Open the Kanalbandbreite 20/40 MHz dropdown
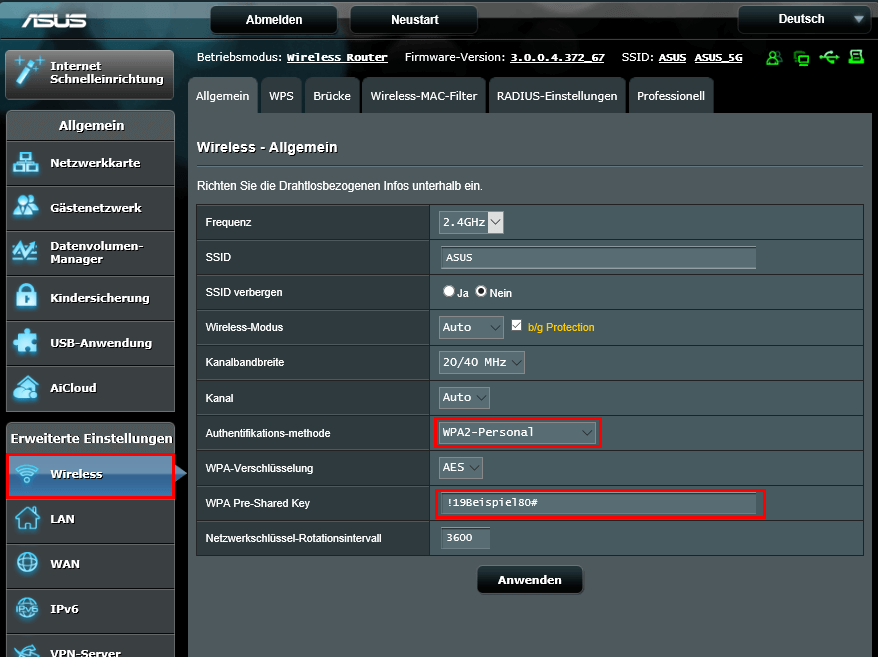 (x=482, y=362)
